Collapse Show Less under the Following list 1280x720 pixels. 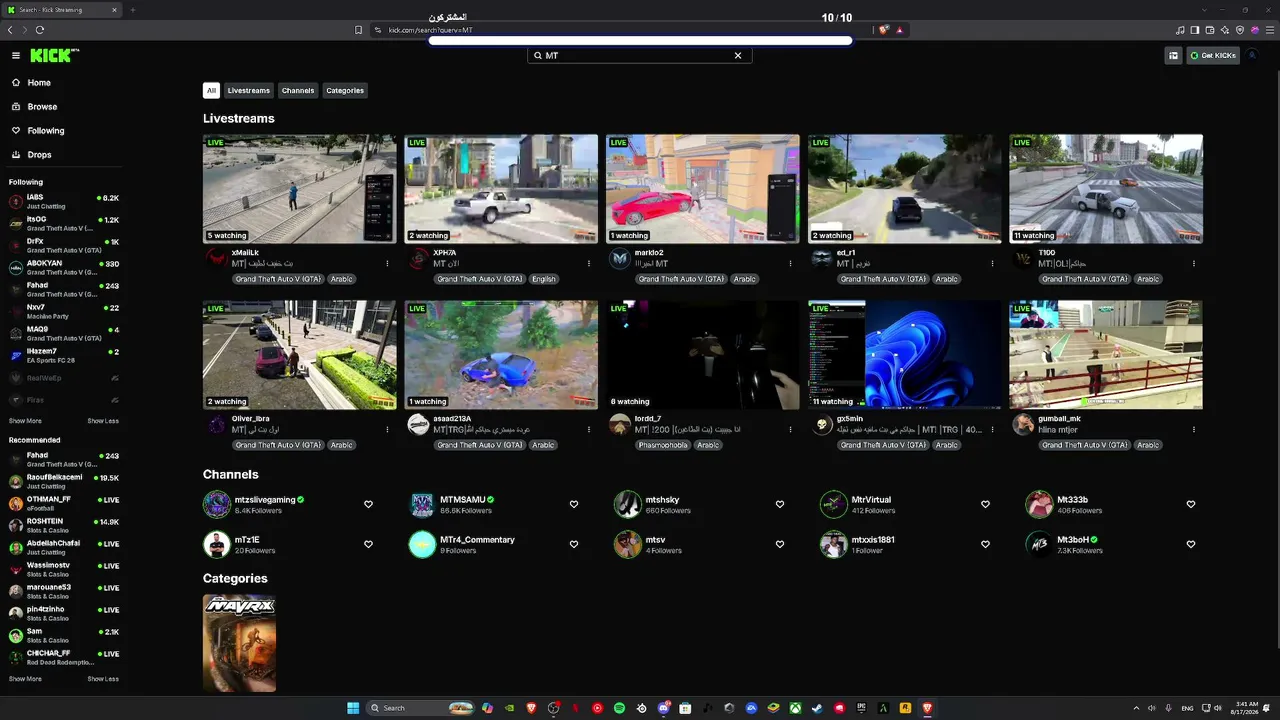pos(103,421)
